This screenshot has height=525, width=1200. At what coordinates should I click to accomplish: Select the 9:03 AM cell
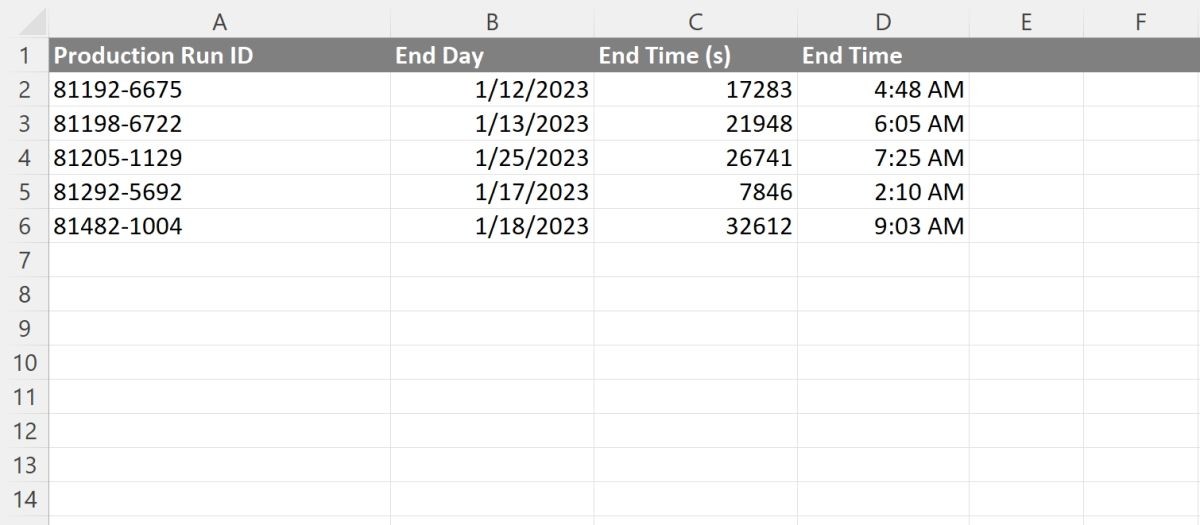883,226
